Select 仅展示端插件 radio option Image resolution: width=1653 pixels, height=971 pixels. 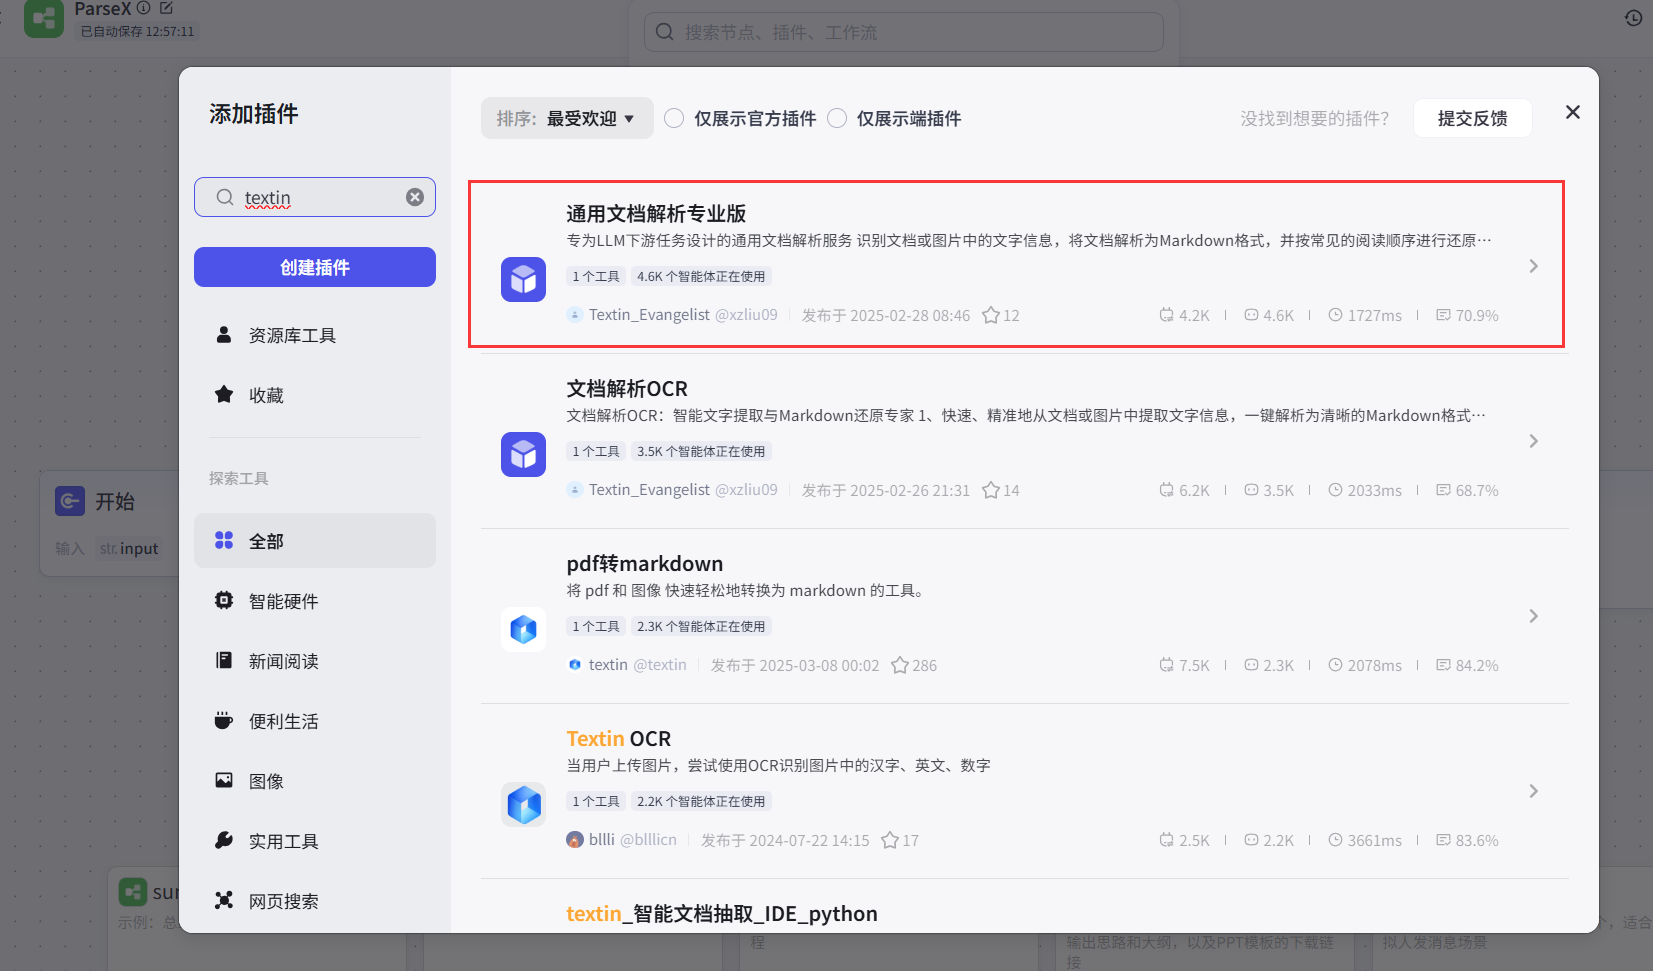pos(837,118)
